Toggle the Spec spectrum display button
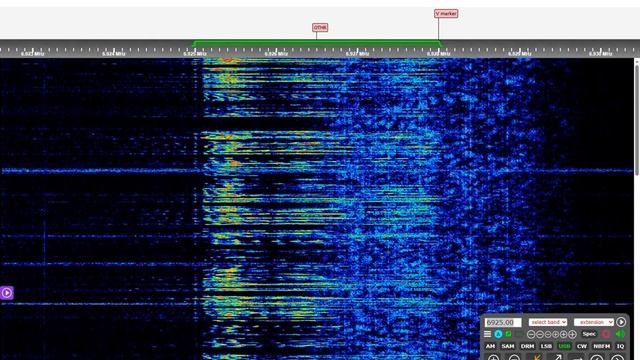This screenshot has height=360, width=640. click(x=589, y=334)
